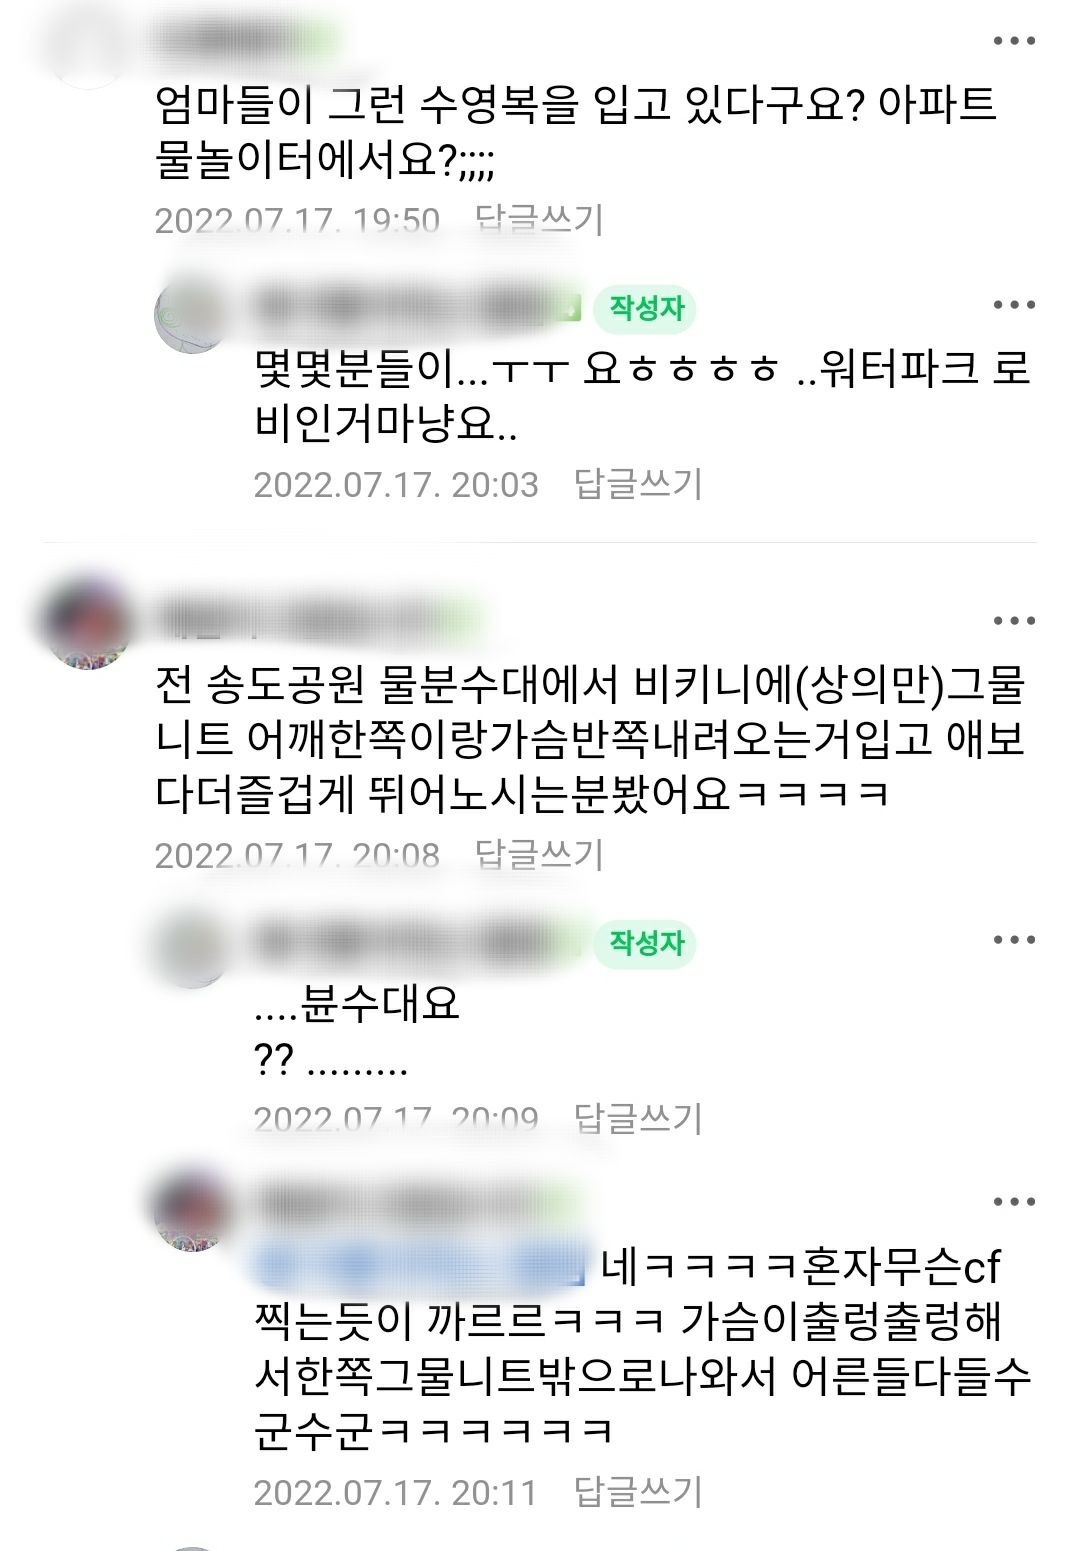Image resolution: width=1080 pixels, height=1551 pixels.
Task: Tap the blurred nickname of the 19:50 commenter
Action: click(x=245, y=40)
